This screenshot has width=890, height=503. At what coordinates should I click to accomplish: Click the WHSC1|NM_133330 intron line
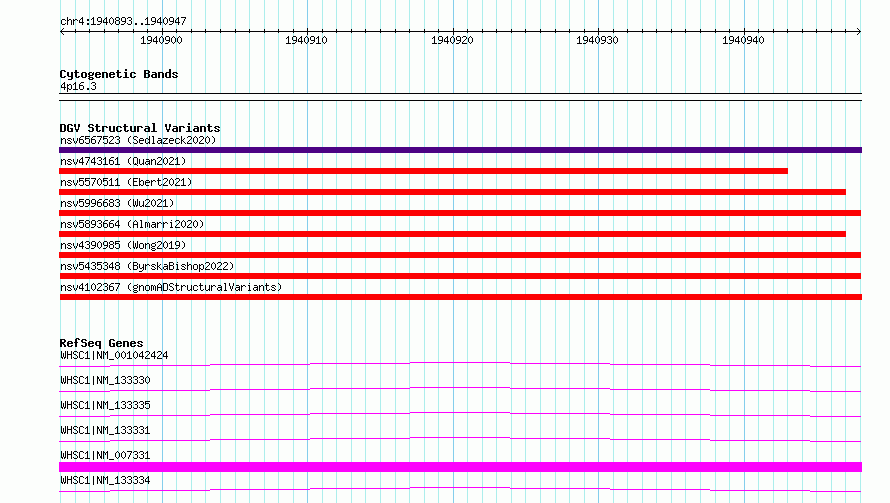click(x=460, y=389)
